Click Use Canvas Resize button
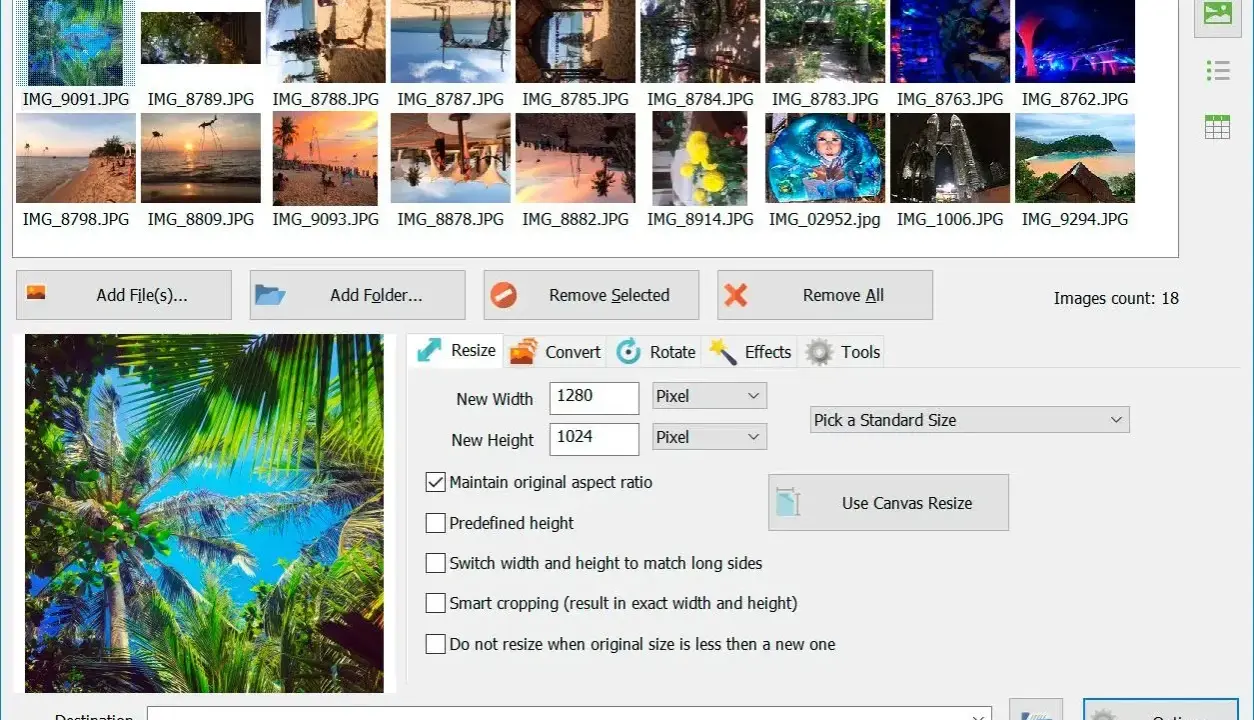Screen dimensions: 1254x720 coord(888,502)
